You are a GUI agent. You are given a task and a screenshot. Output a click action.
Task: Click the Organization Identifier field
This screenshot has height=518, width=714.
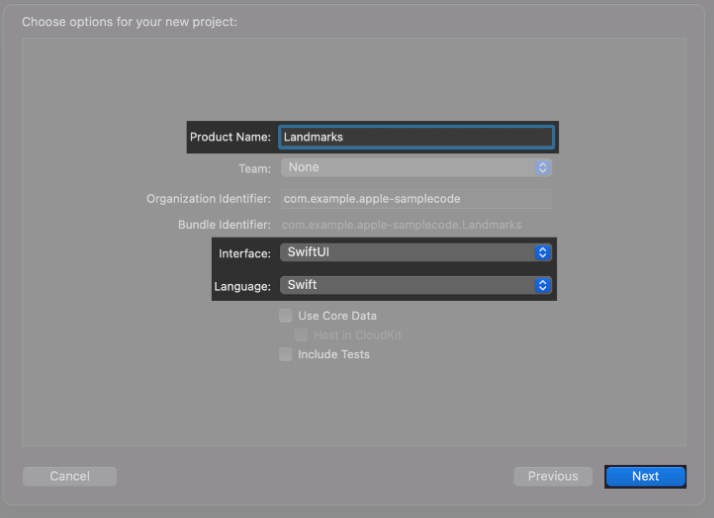[416, 199]
